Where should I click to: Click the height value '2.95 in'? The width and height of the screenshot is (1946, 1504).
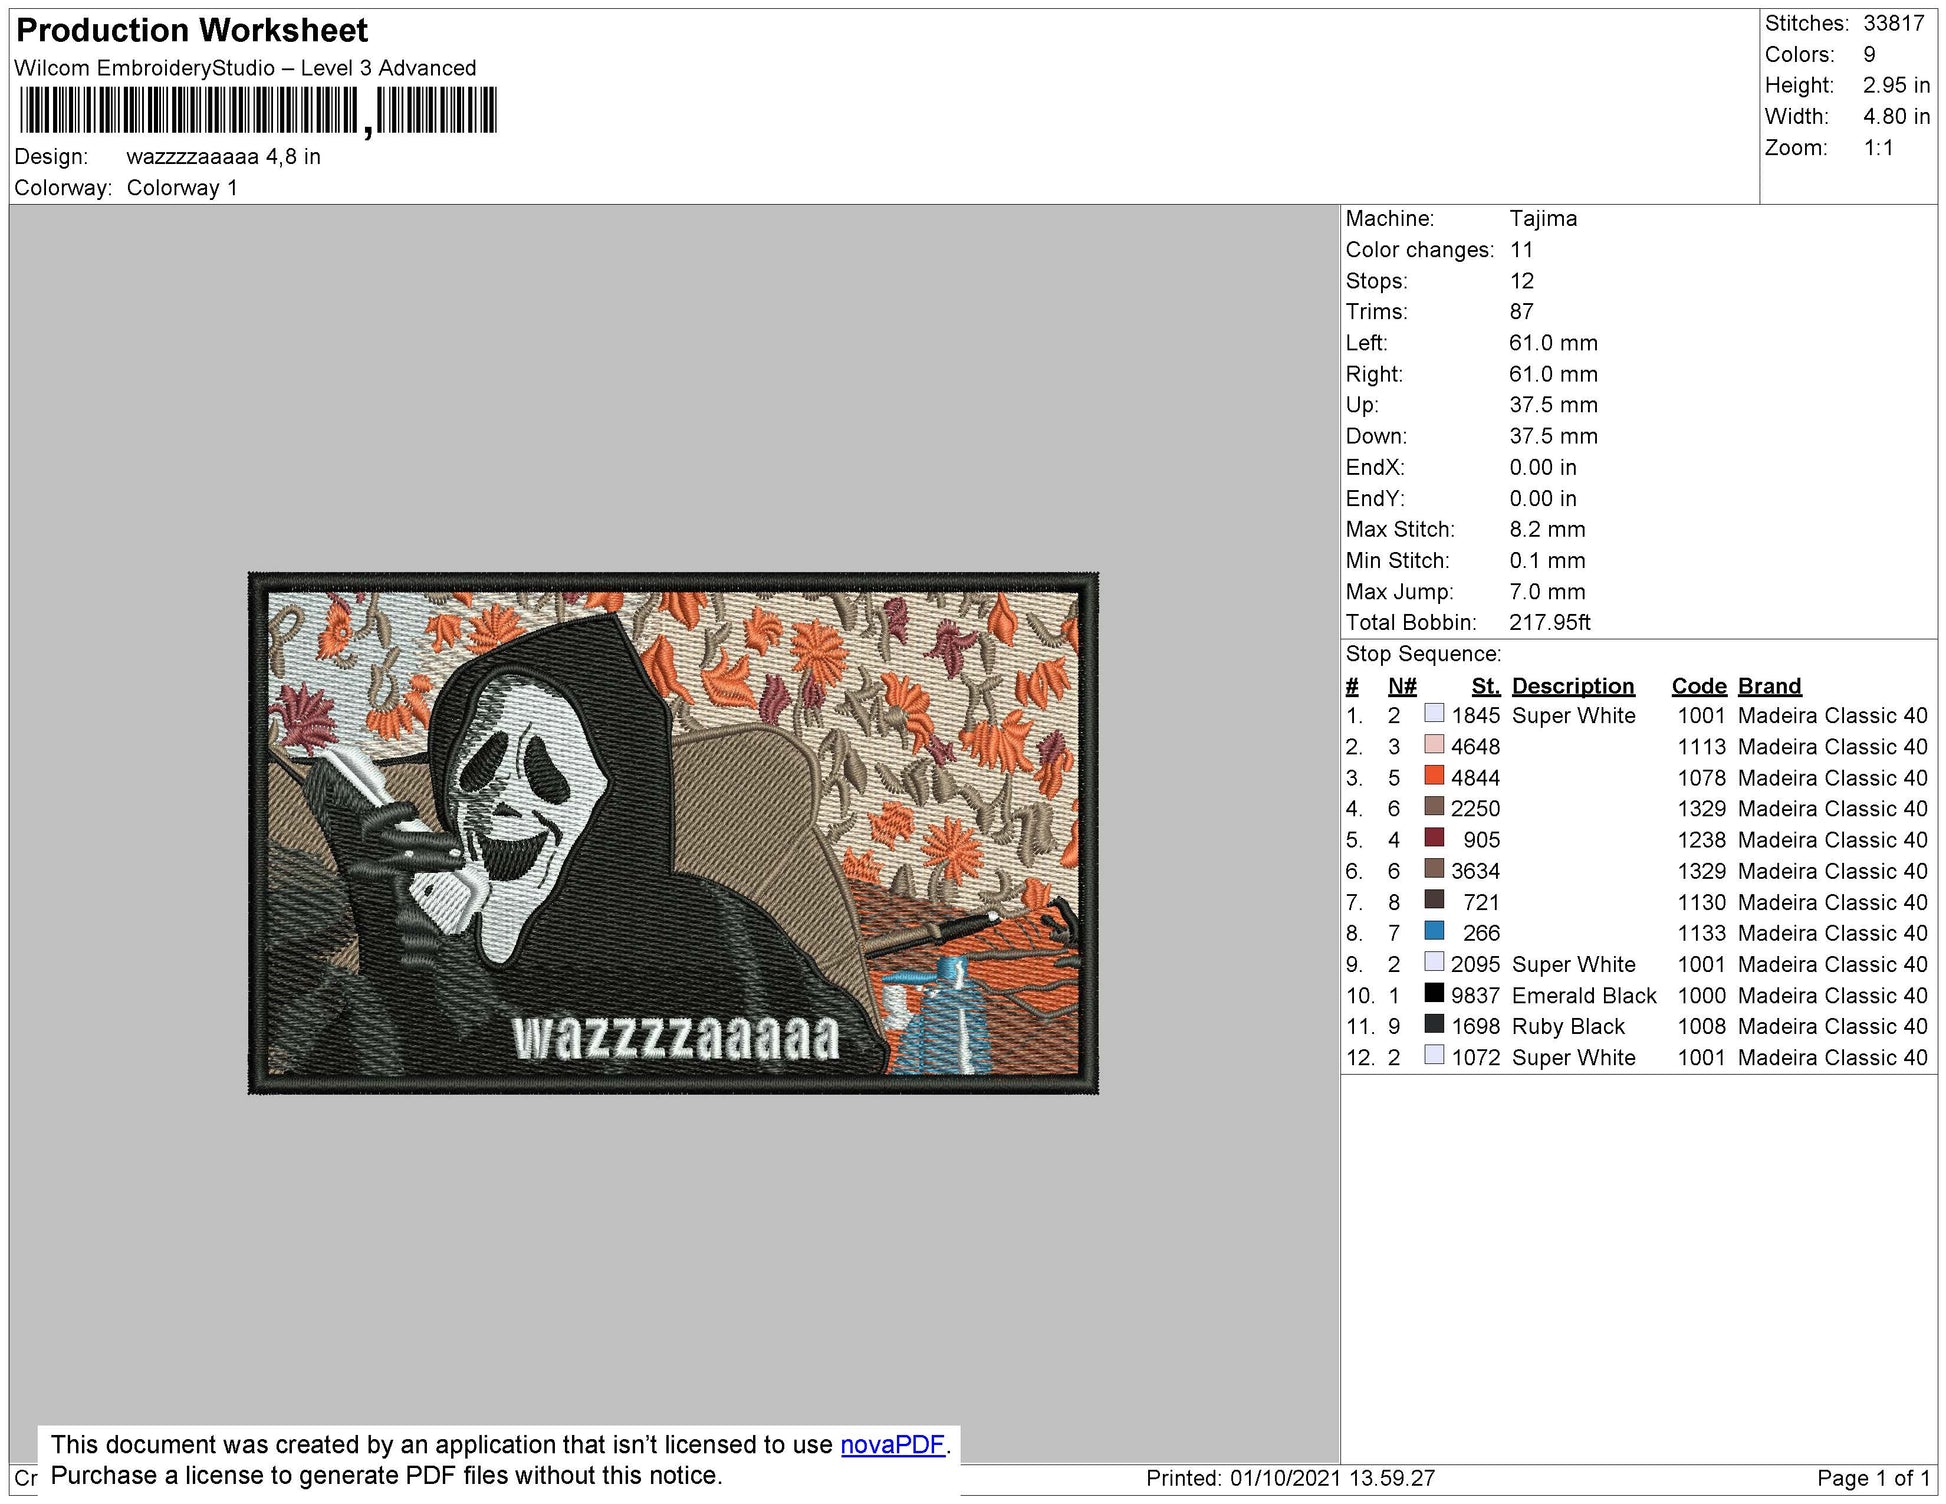pos(1896,85)
